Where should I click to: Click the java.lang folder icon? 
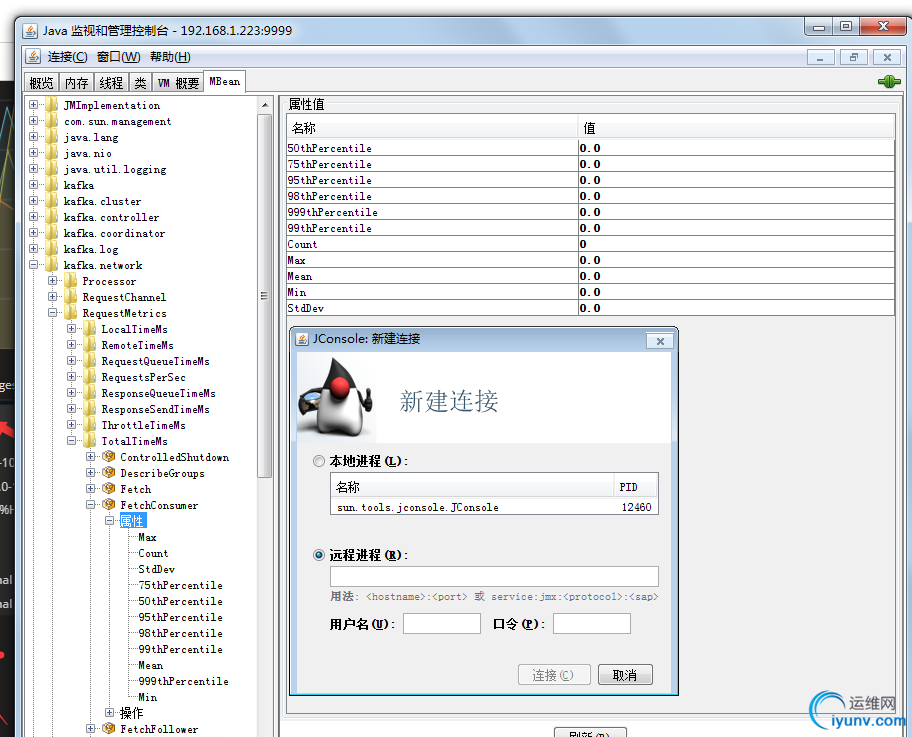[52, 137]
